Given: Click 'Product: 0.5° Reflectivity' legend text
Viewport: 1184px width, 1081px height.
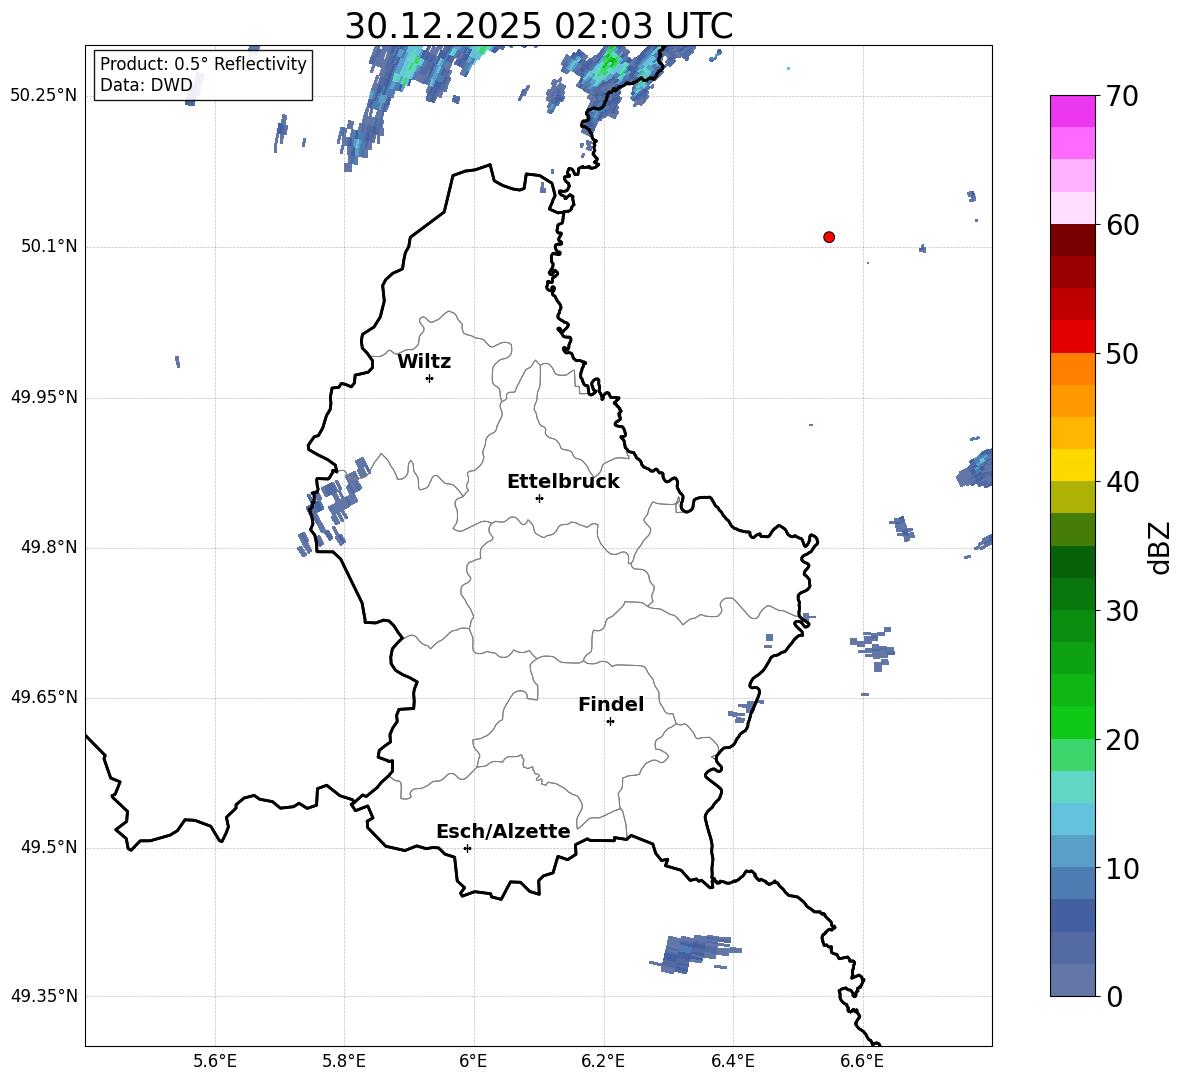Looking at the screenshot, I should [x=203, y=64].
